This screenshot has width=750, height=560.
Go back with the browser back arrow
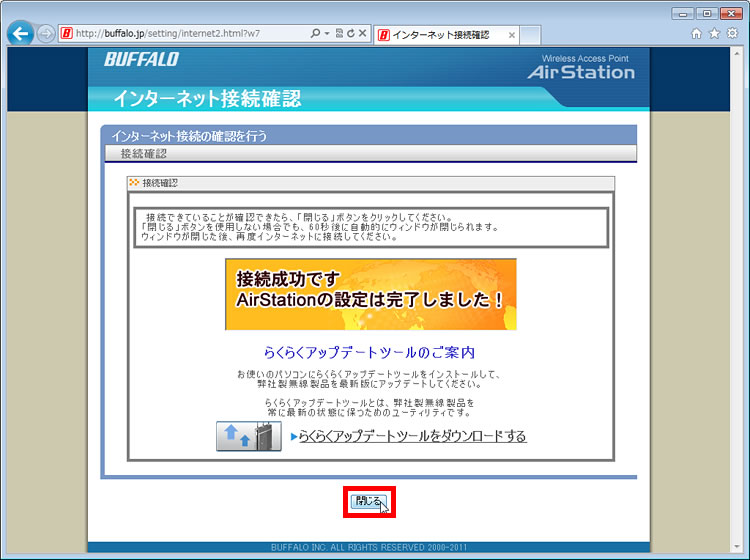click(x=20, y=33)
